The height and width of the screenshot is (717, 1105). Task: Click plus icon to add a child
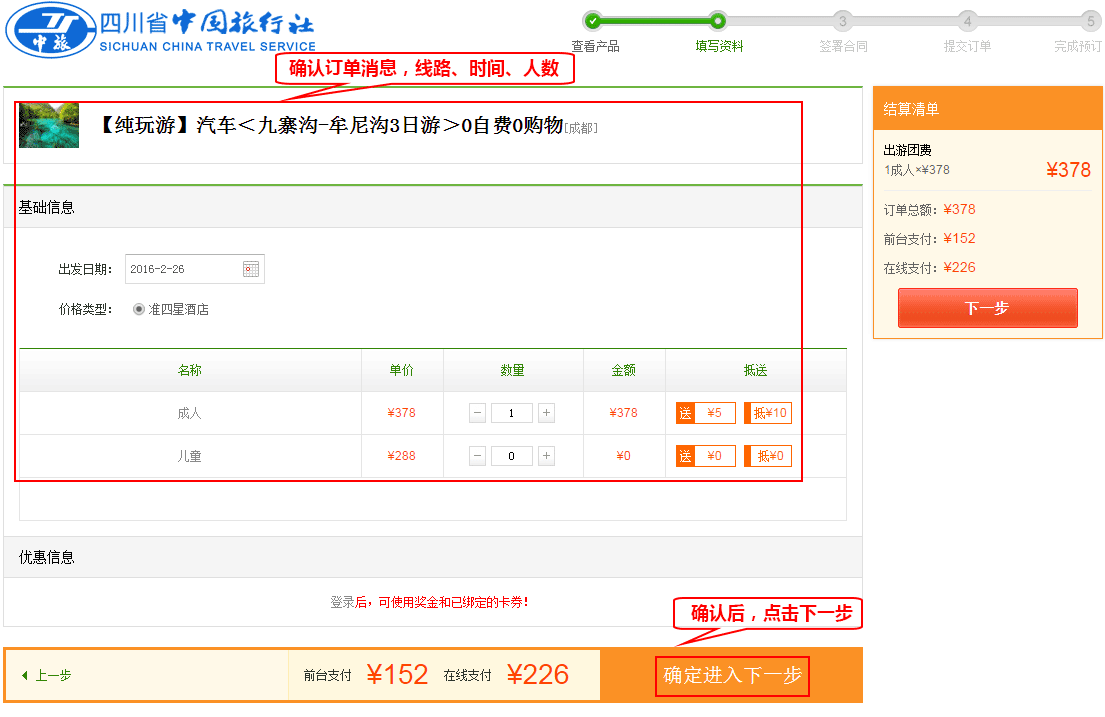pyautogui.click(x=547, y=455)
